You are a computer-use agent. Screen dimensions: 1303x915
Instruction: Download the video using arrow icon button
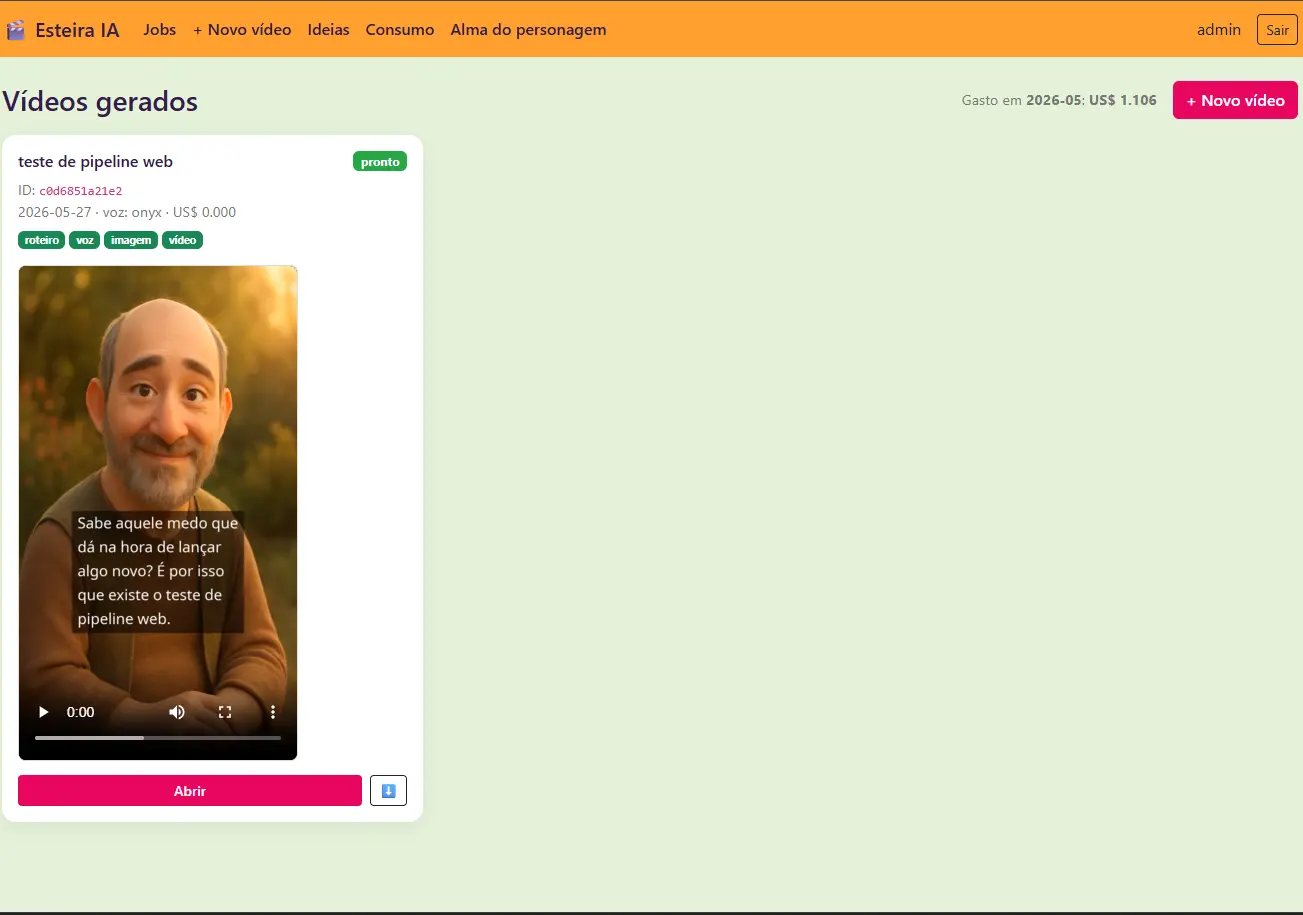click(x=388, y=790)
